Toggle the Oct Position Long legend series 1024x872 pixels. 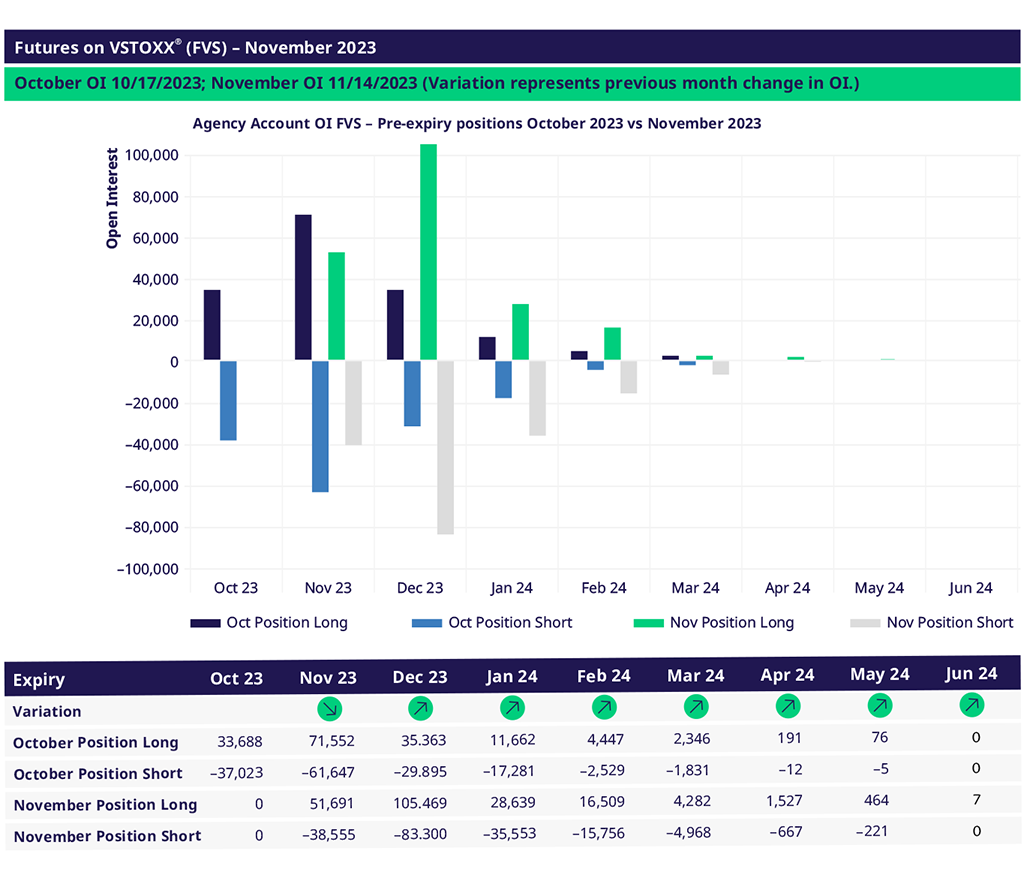[x=269, y=622]
